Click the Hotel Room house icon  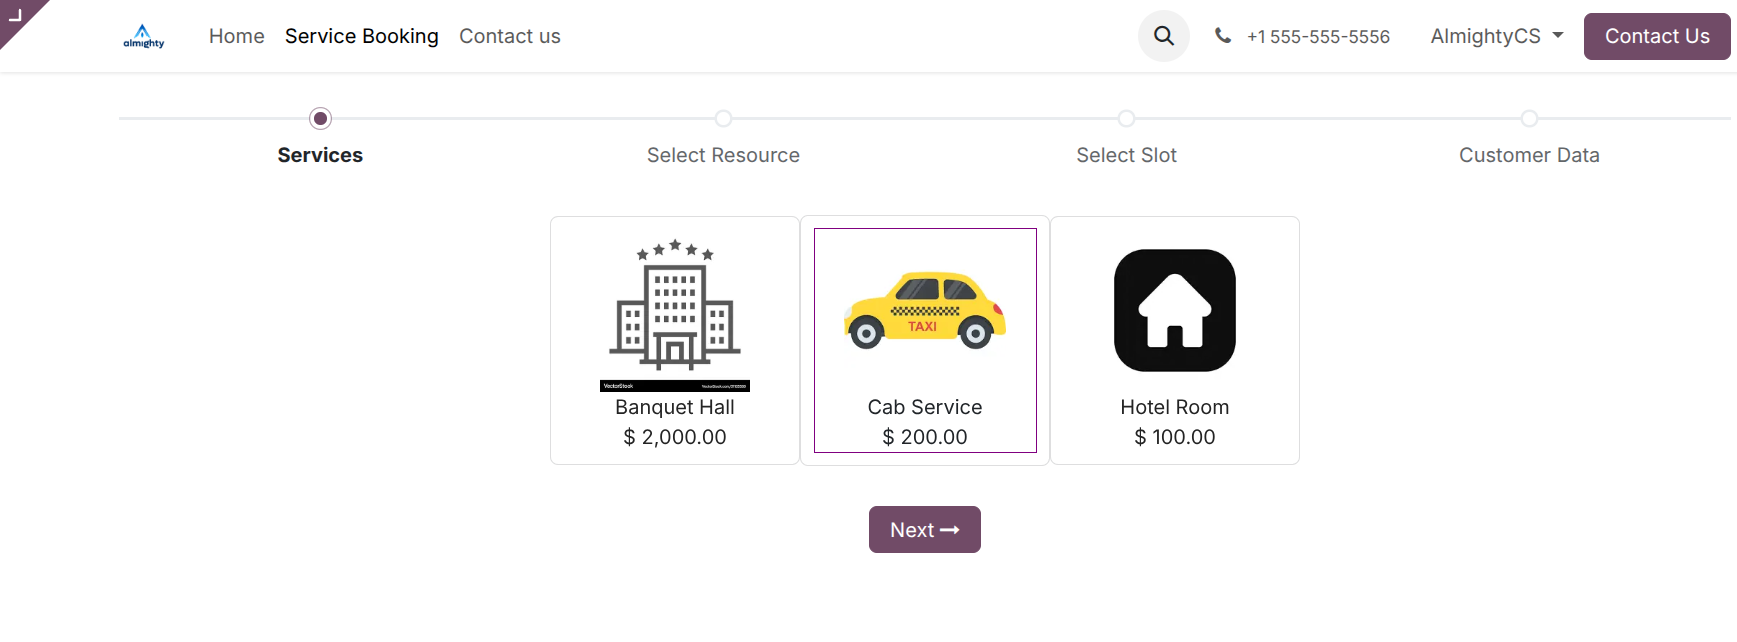click(x=1175, y=310)
